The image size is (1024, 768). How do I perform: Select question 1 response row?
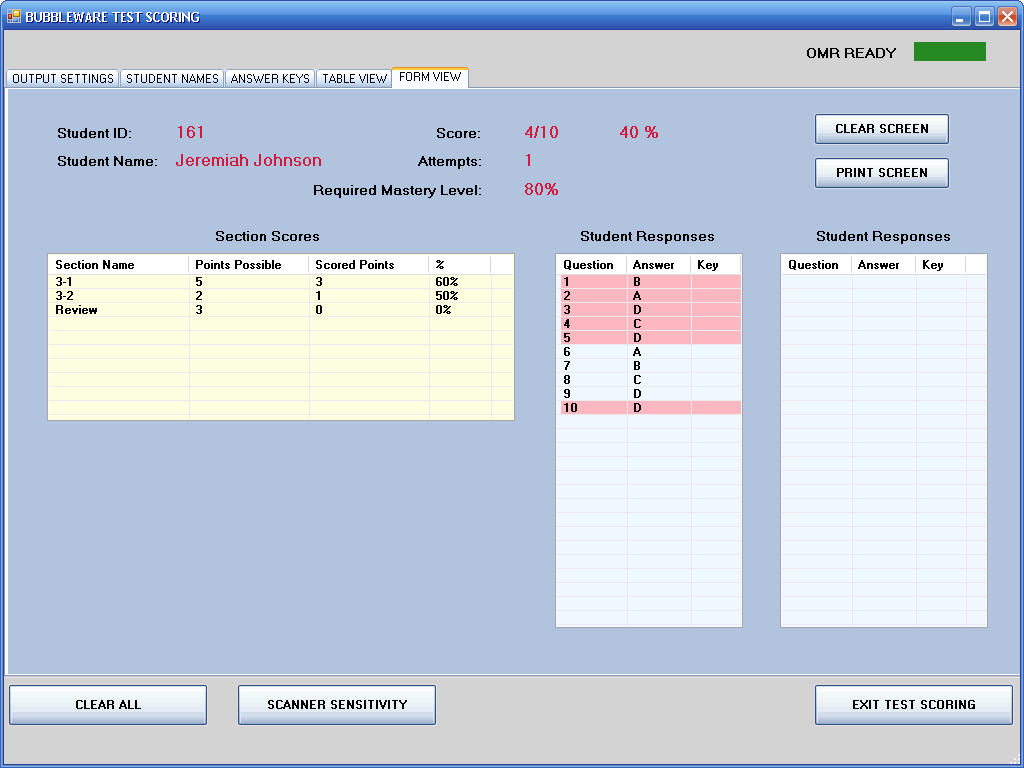point(650,281)
